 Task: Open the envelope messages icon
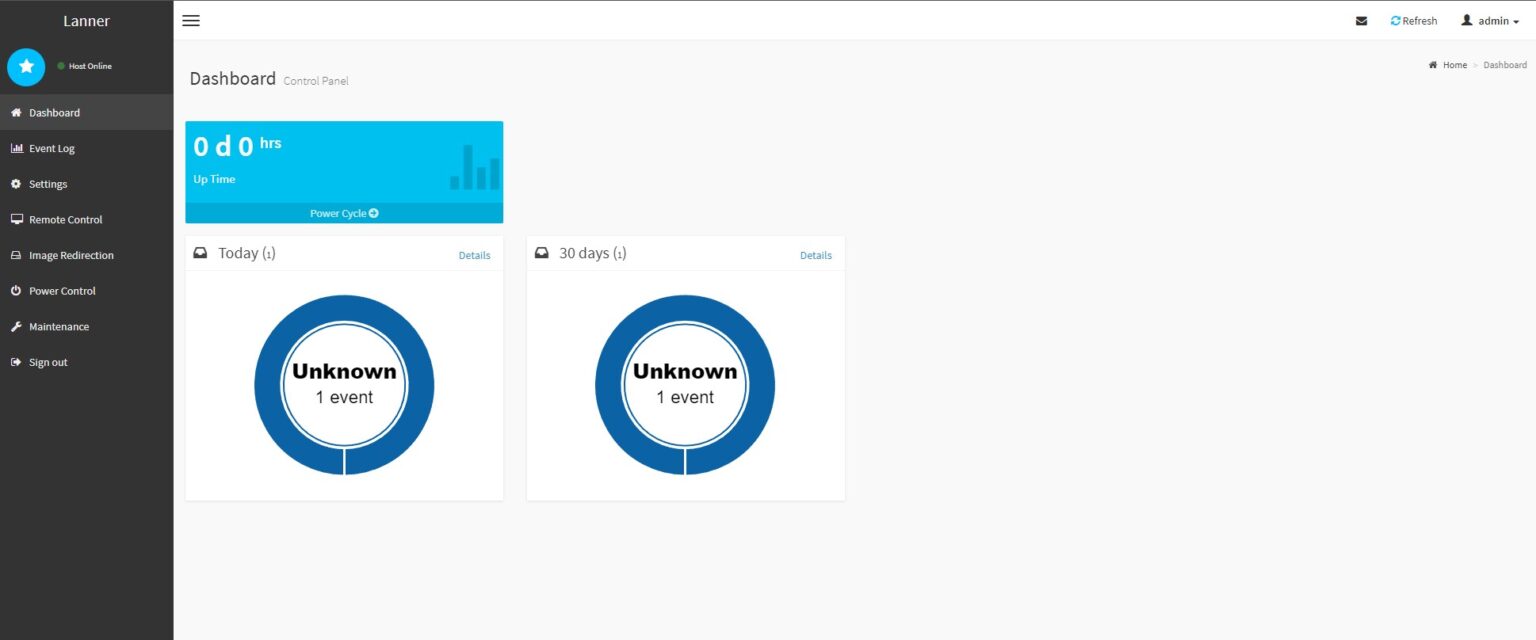[1361, 21]
